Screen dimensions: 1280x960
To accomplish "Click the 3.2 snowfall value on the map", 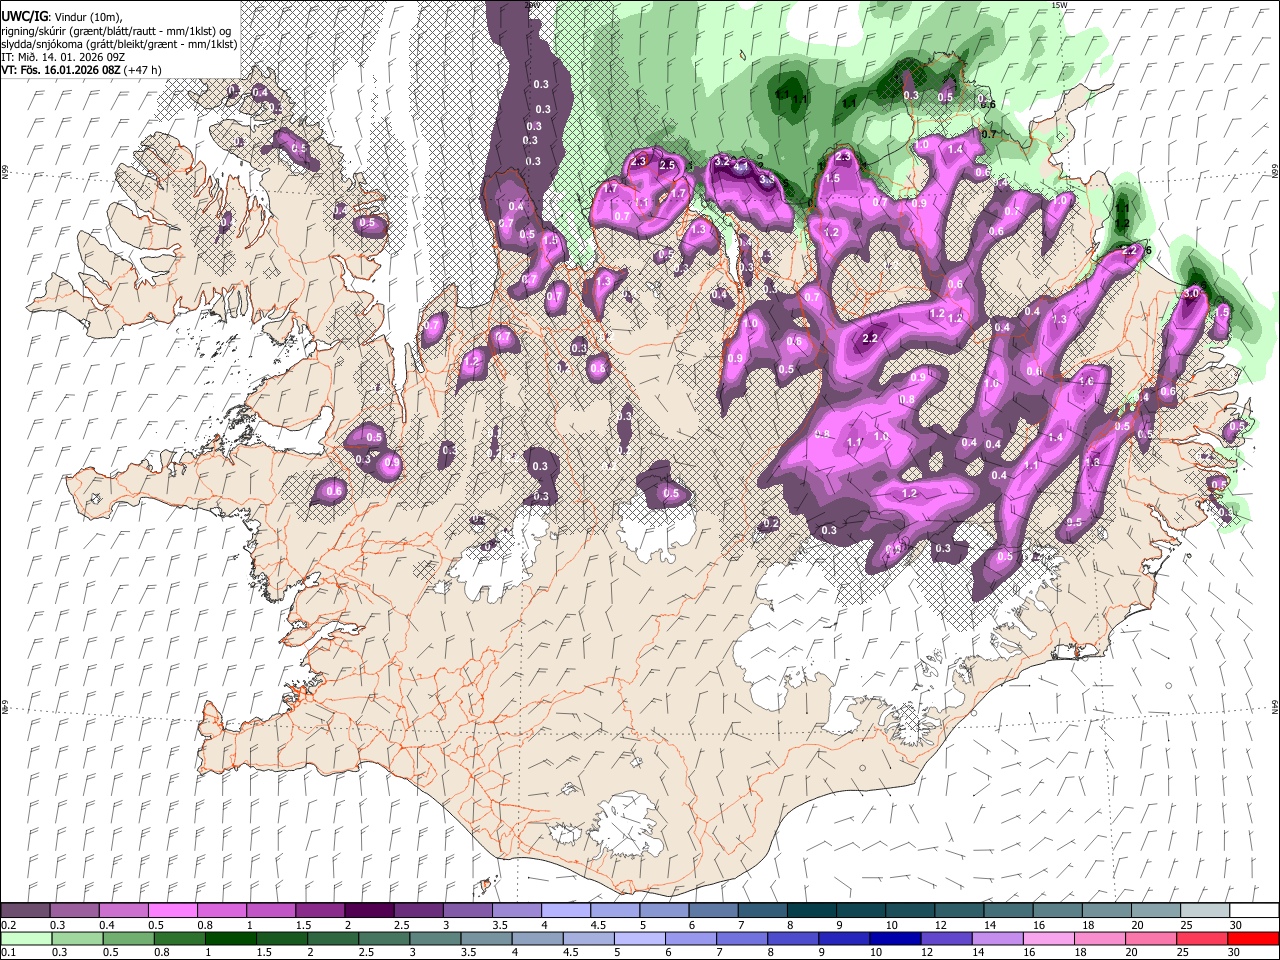I will tap(722, 161).
